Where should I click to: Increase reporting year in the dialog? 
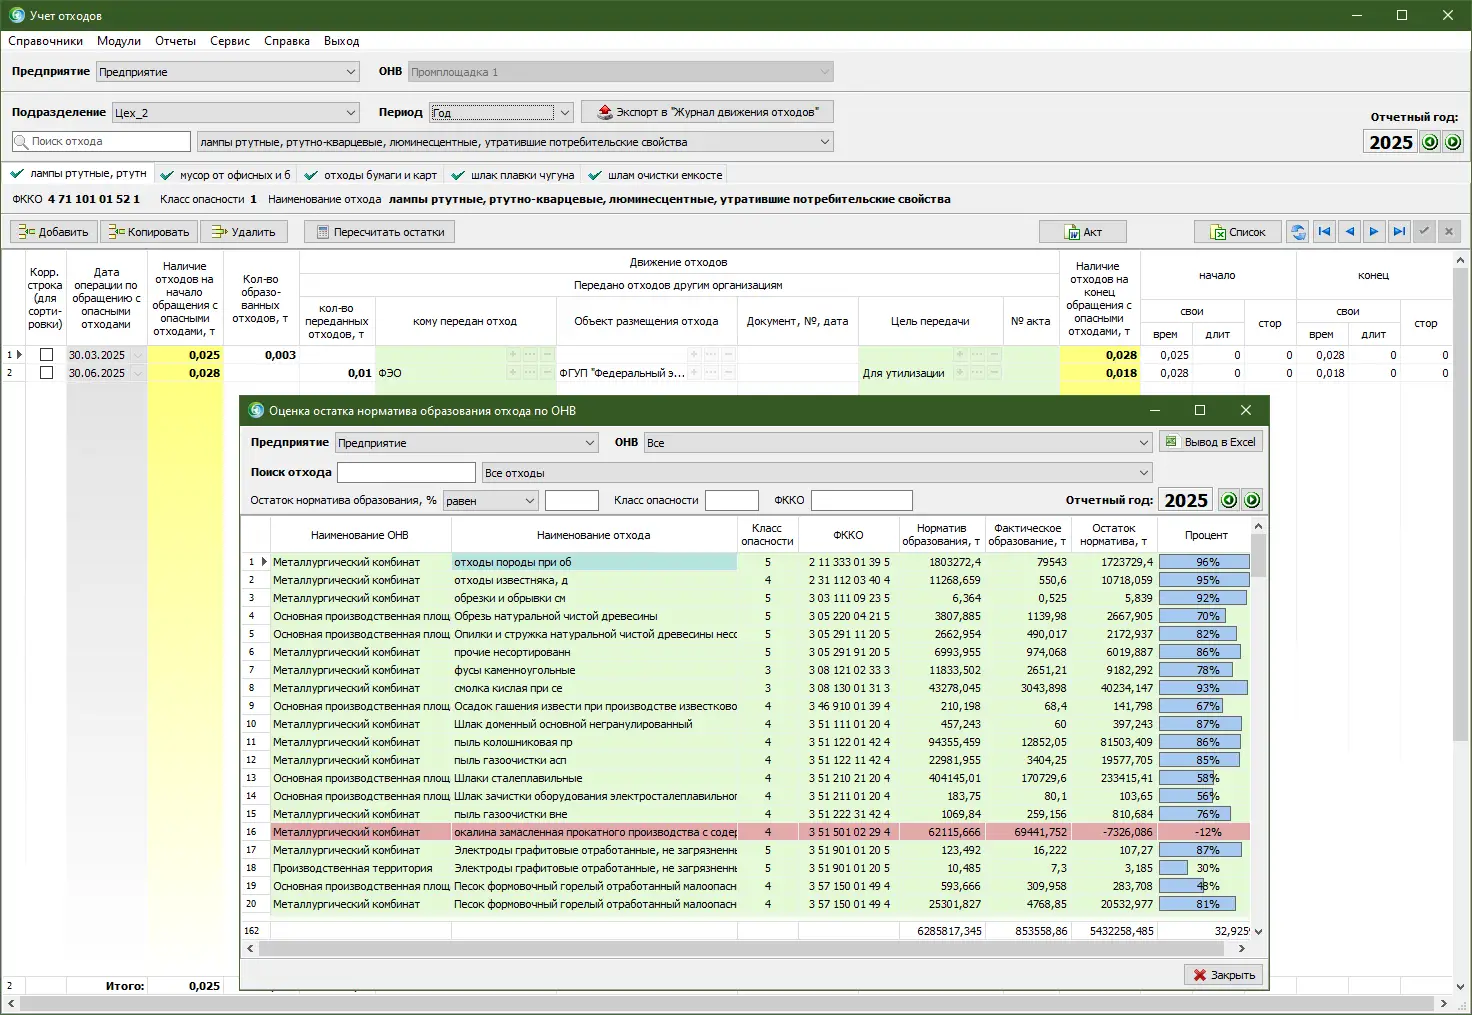[x=1252, y=500]
